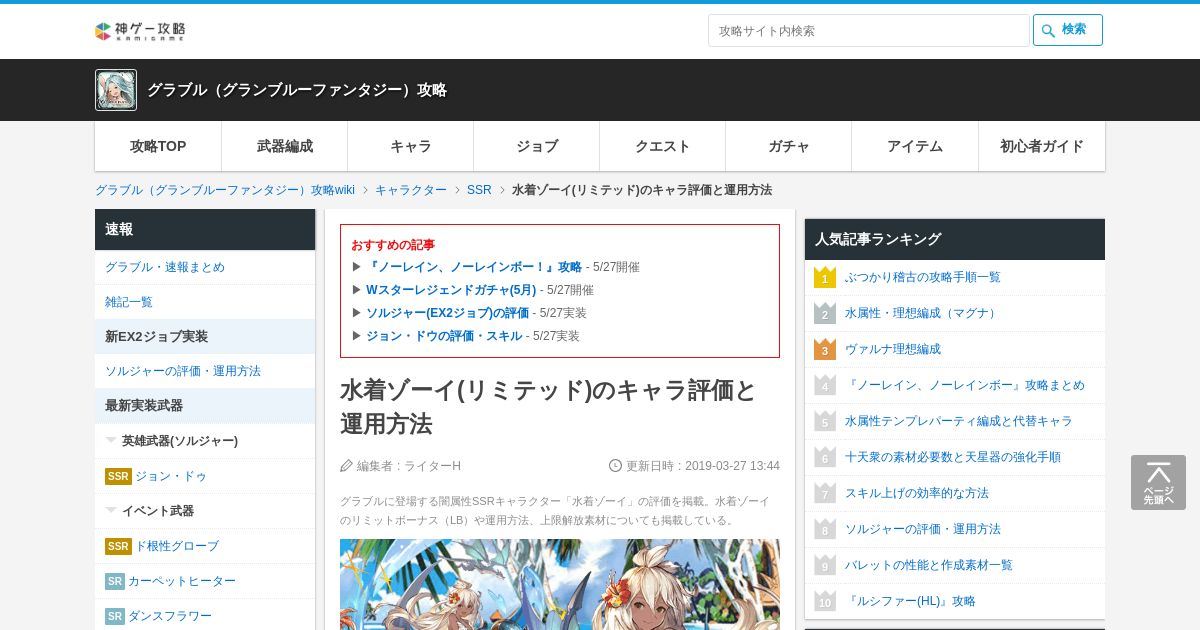Collapse the イベント武器 section arrow
This screenshot has height=630, width=1200.
tap(111, 510)
